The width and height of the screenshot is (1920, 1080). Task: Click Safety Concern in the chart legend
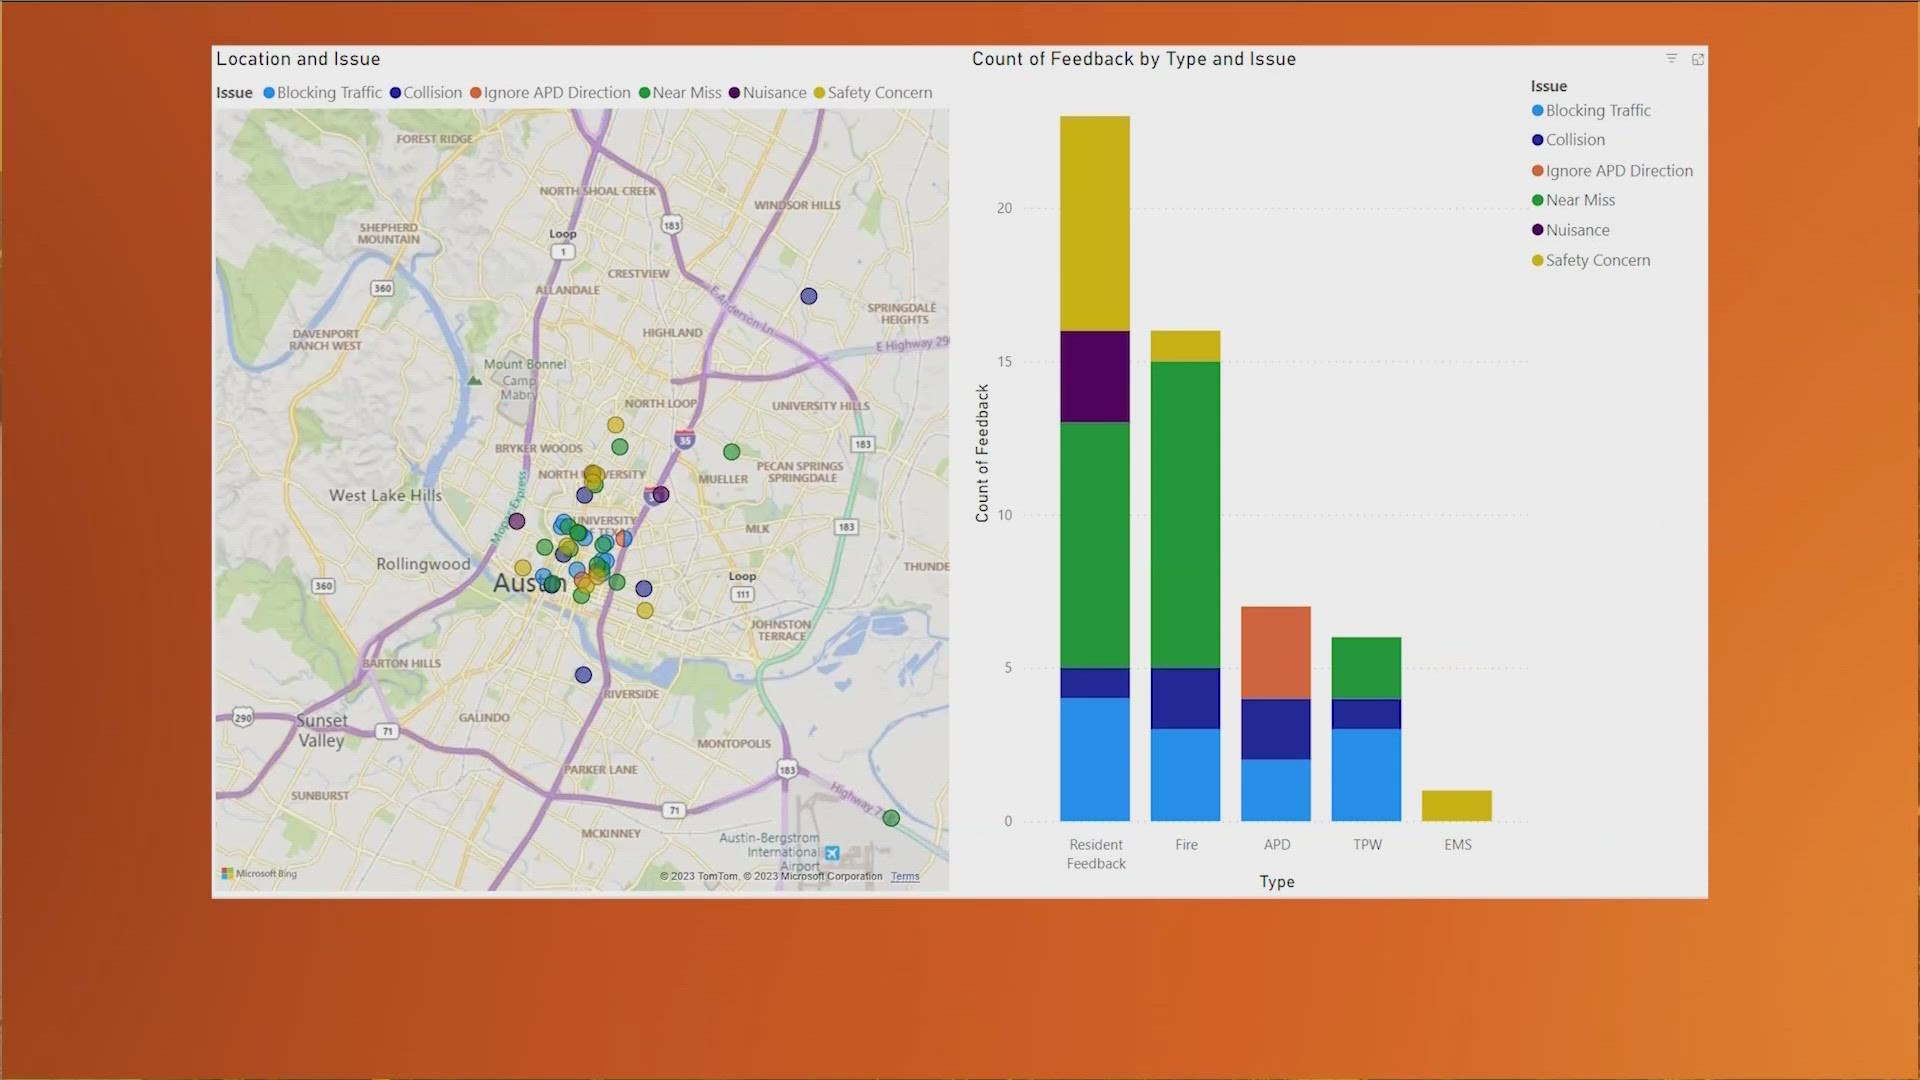click(x=1591, y=260)
